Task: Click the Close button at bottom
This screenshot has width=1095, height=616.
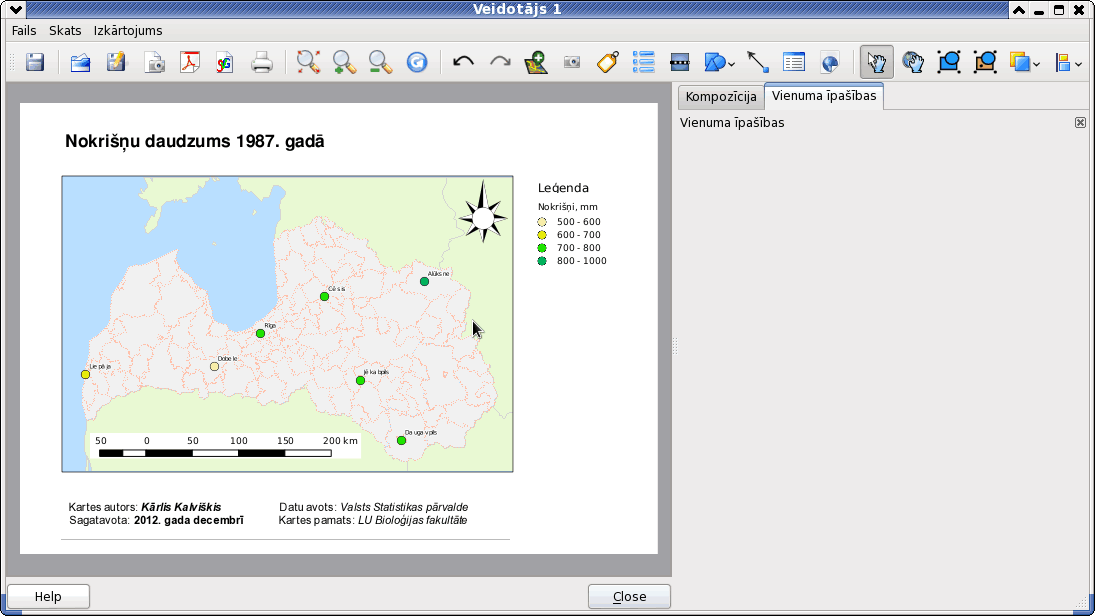Action: (x=629, y=596)
